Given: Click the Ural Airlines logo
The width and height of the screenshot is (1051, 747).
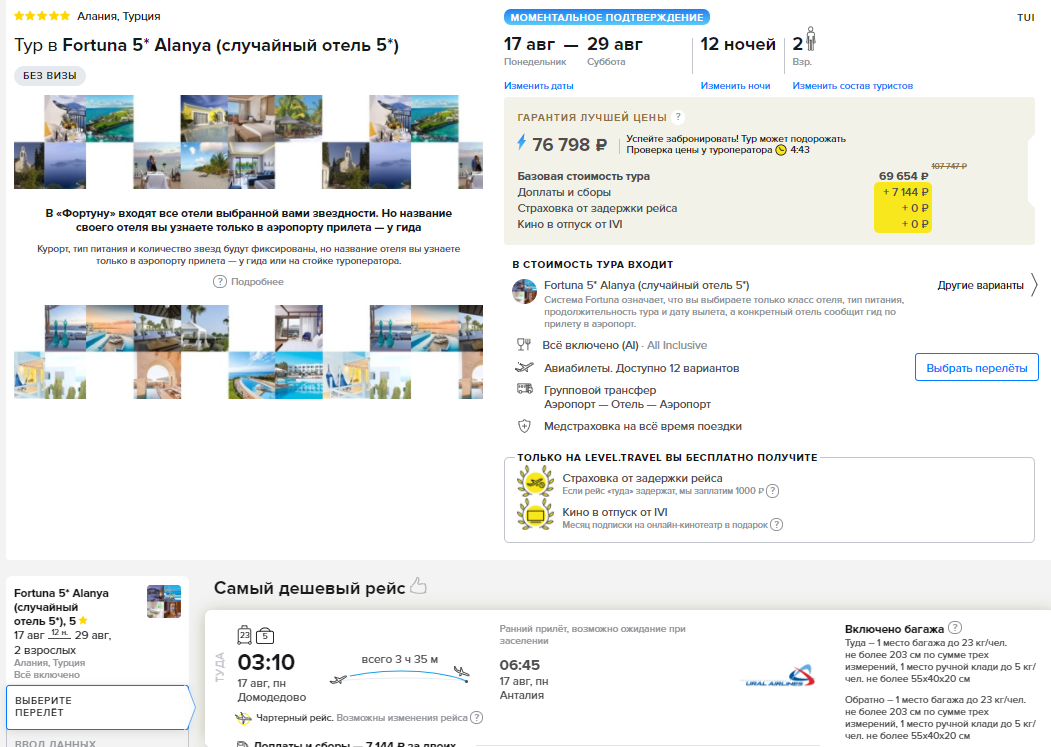Looking at the screenshot, I should [x=780, y=676].
